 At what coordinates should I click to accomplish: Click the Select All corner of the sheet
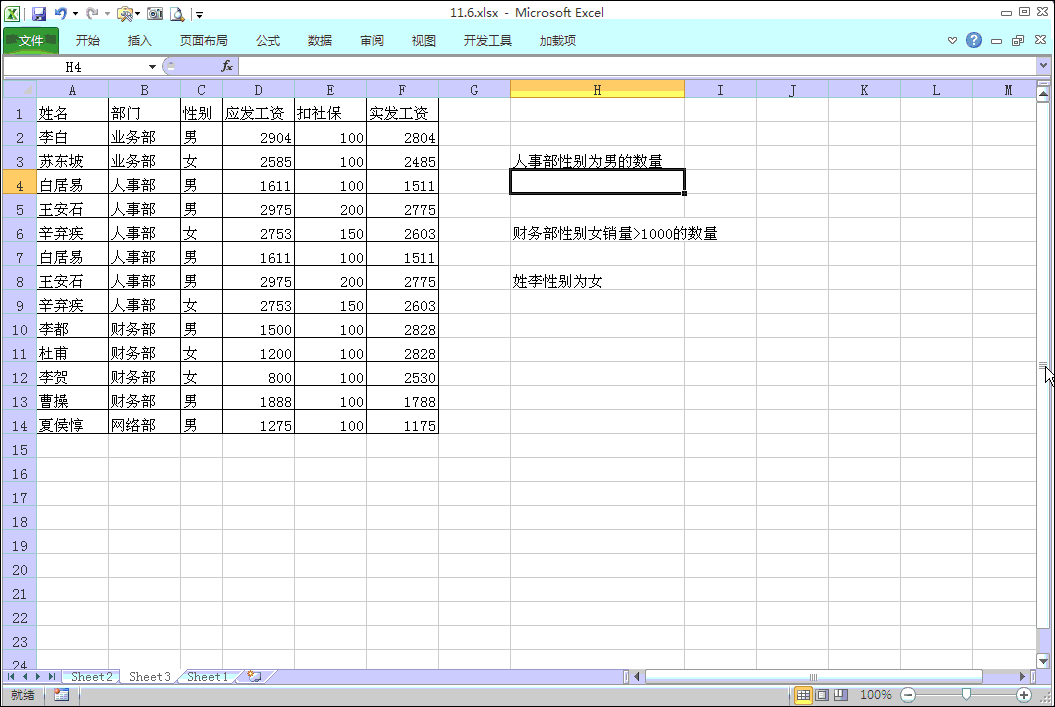tap(20, 89)
